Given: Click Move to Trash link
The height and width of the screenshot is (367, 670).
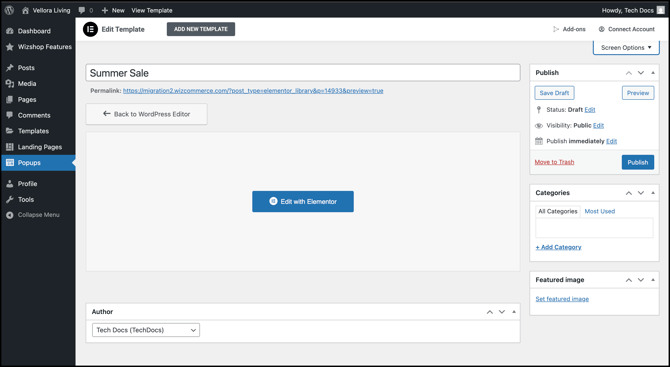Looking at the screenshot, I should [554, 162].
